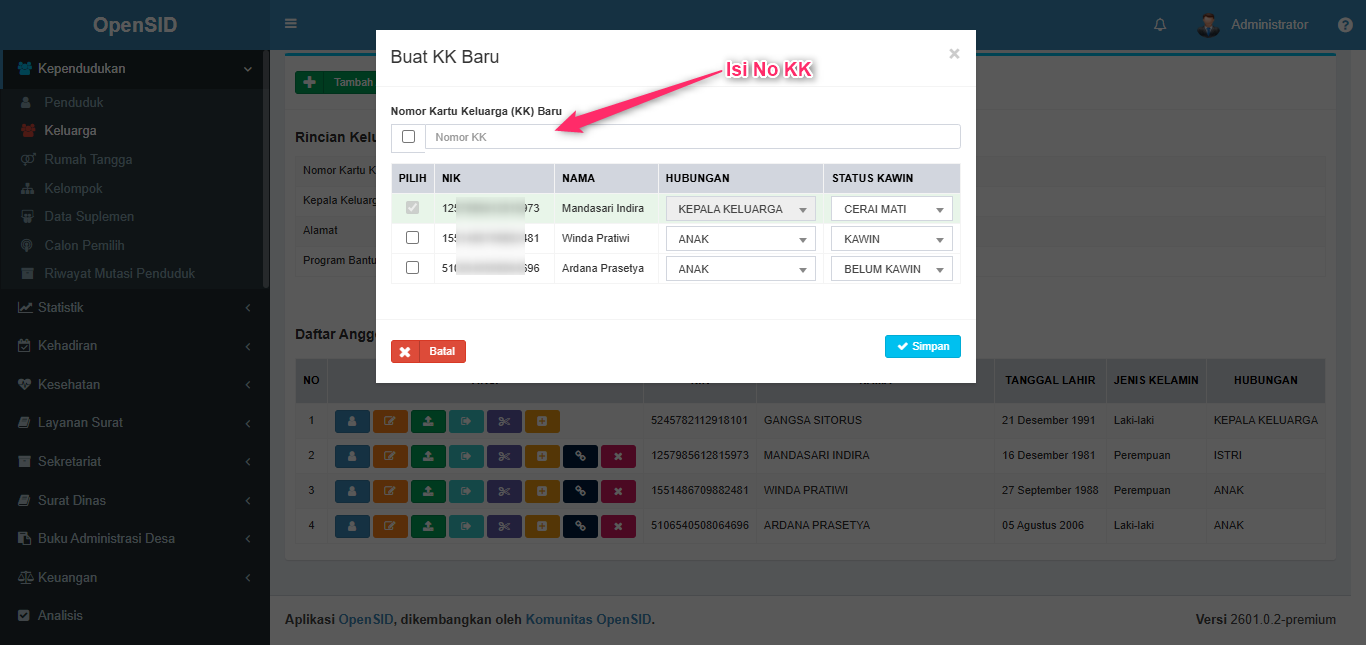Click into the Nomor KK input field
Viewport: 1366px width, 645px height.
pos(692,137)
